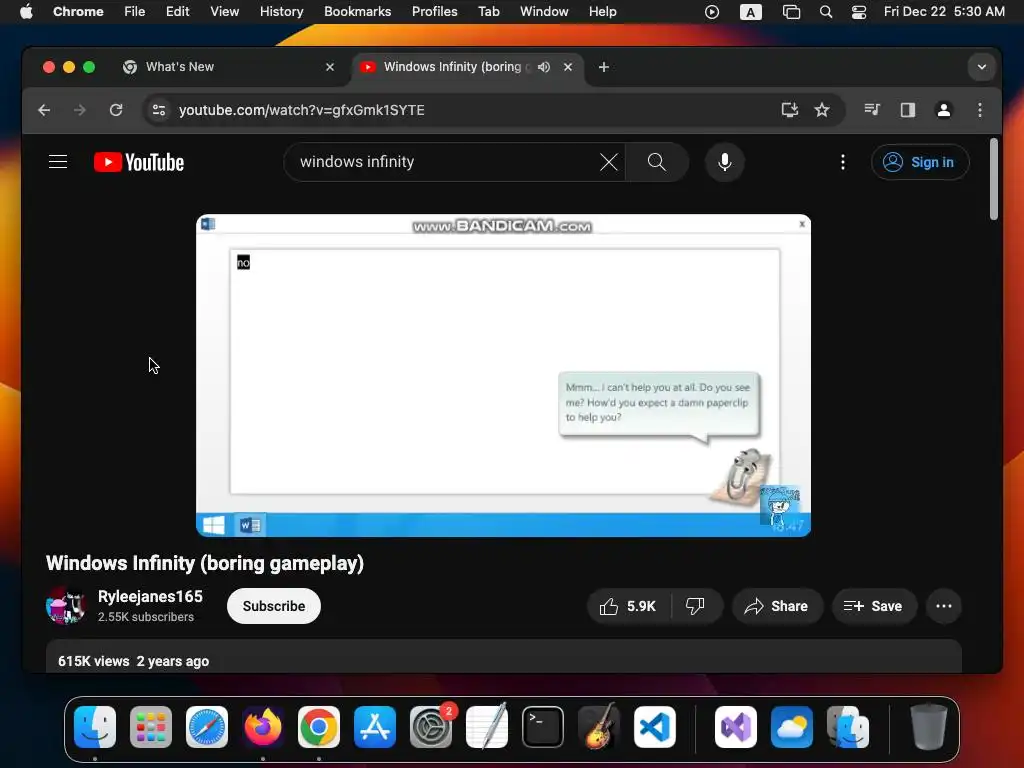1024x768 pixels.
Task: Open the View menu
Action: [x=224, y=11]
